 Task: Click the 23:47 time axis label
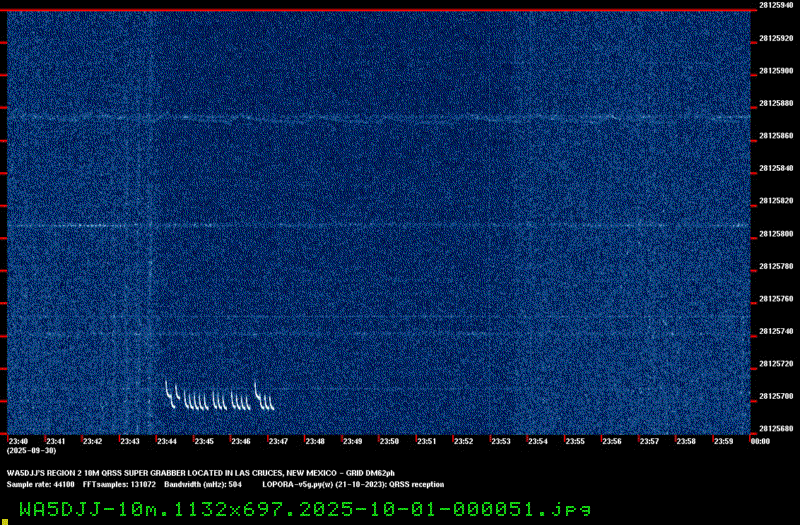pos(278,441)
